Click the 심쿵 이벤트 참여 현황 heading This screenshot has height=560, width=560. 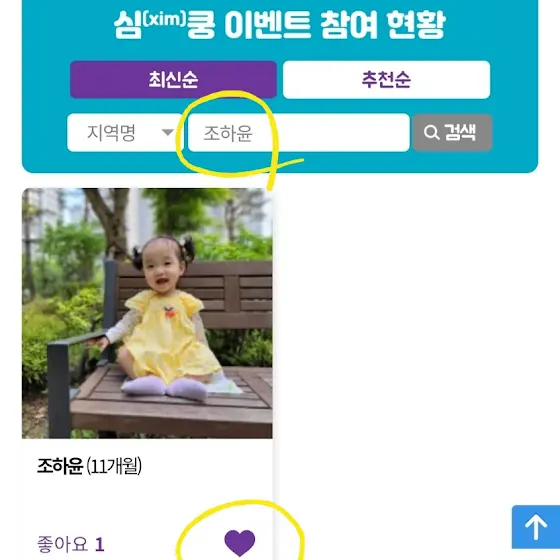tap(280, 24)
